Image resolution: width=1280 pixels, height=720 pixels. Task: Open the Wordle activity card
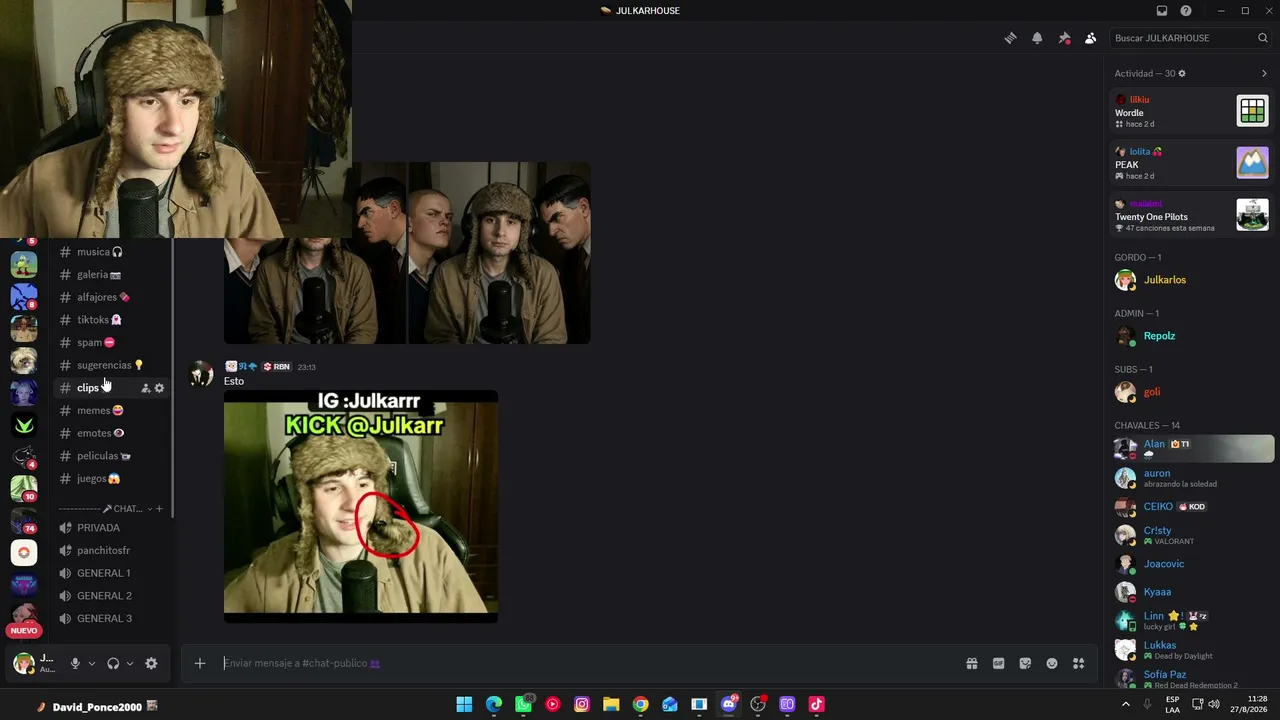point(1191,111)
